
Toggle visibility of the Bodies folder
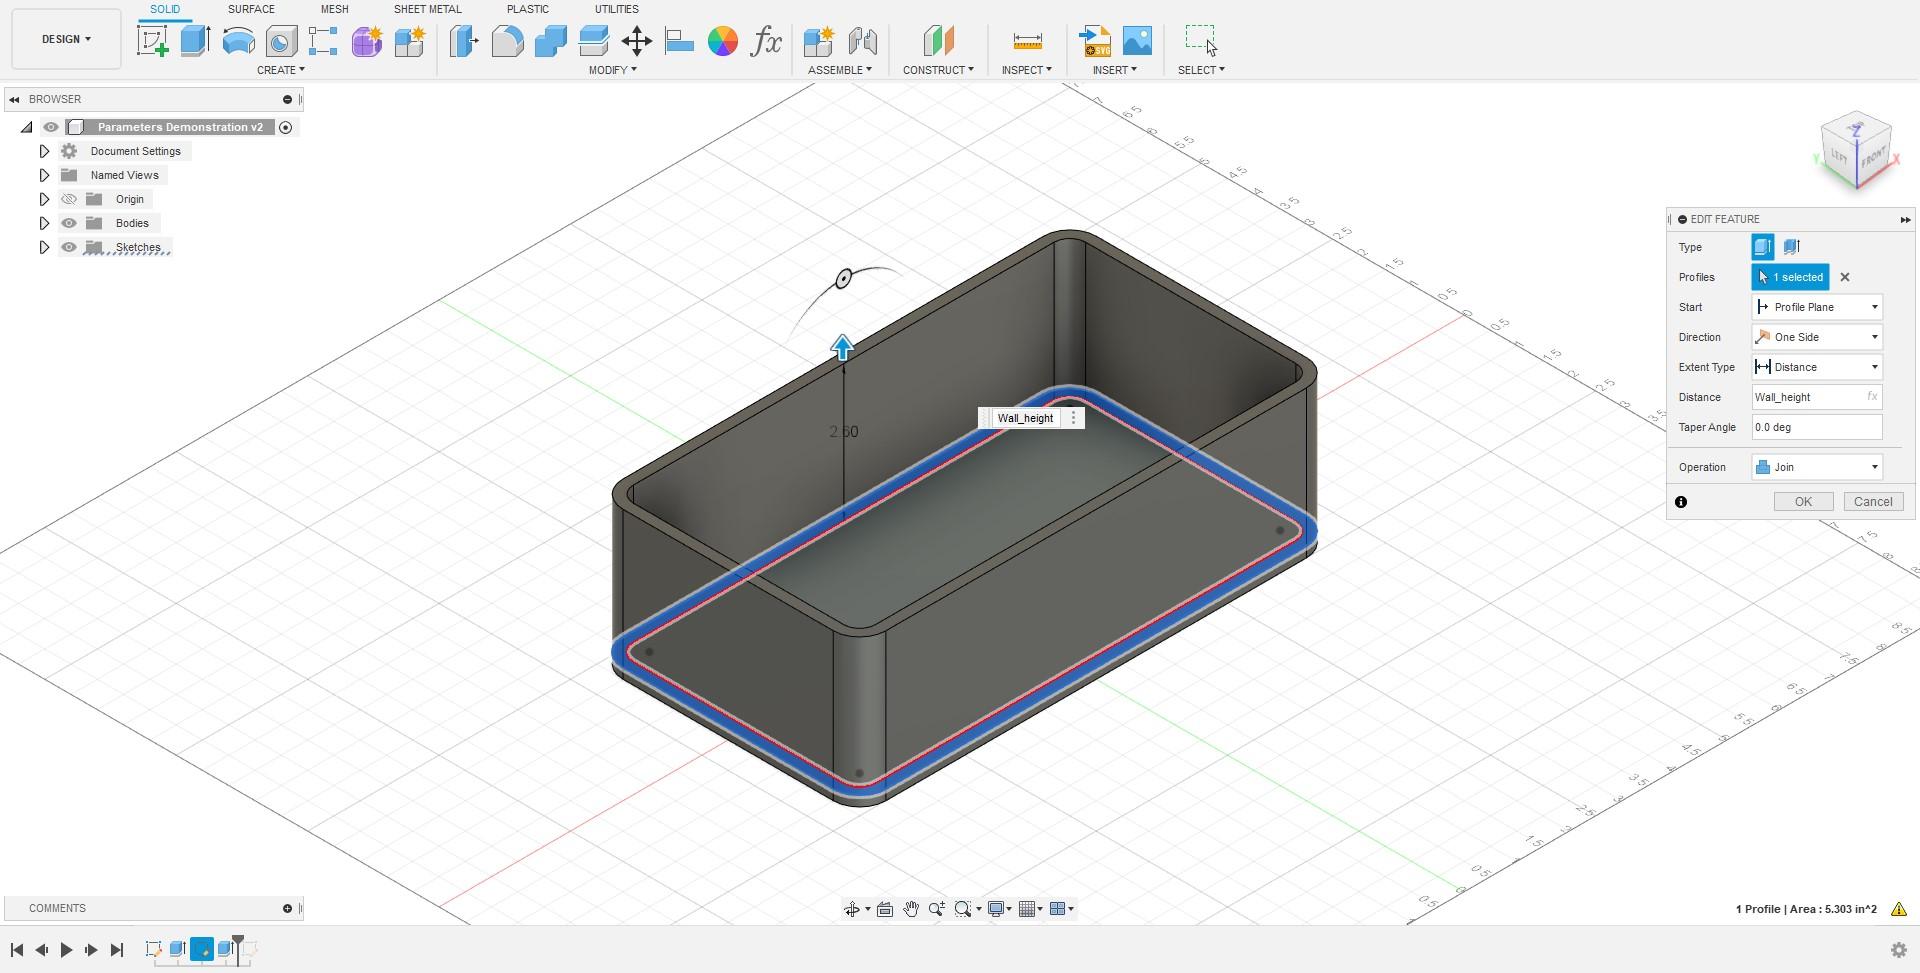click(x=69, y=223)
